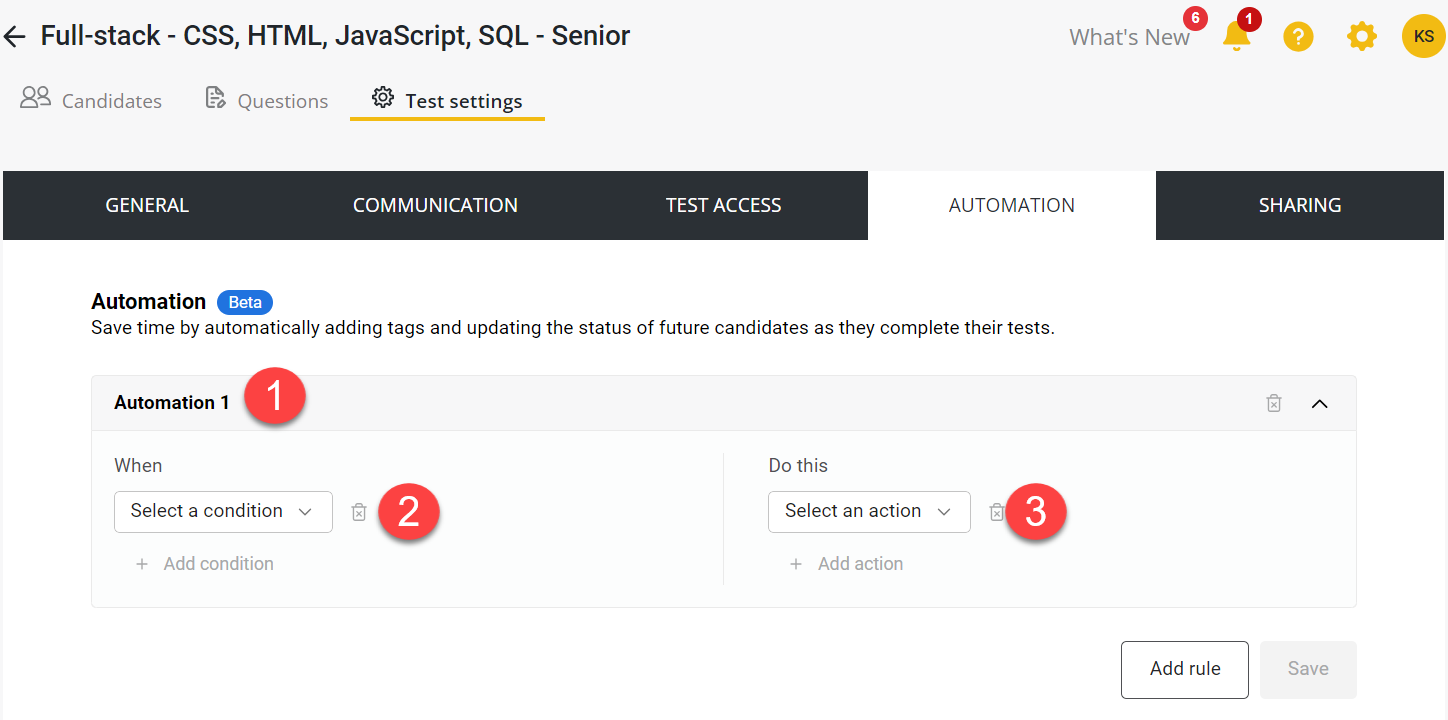The width and height of the screenshot is (1448, 720).
Task: Delete Automation 1 using header trash icon
Action: click(x=1274, y=403)
